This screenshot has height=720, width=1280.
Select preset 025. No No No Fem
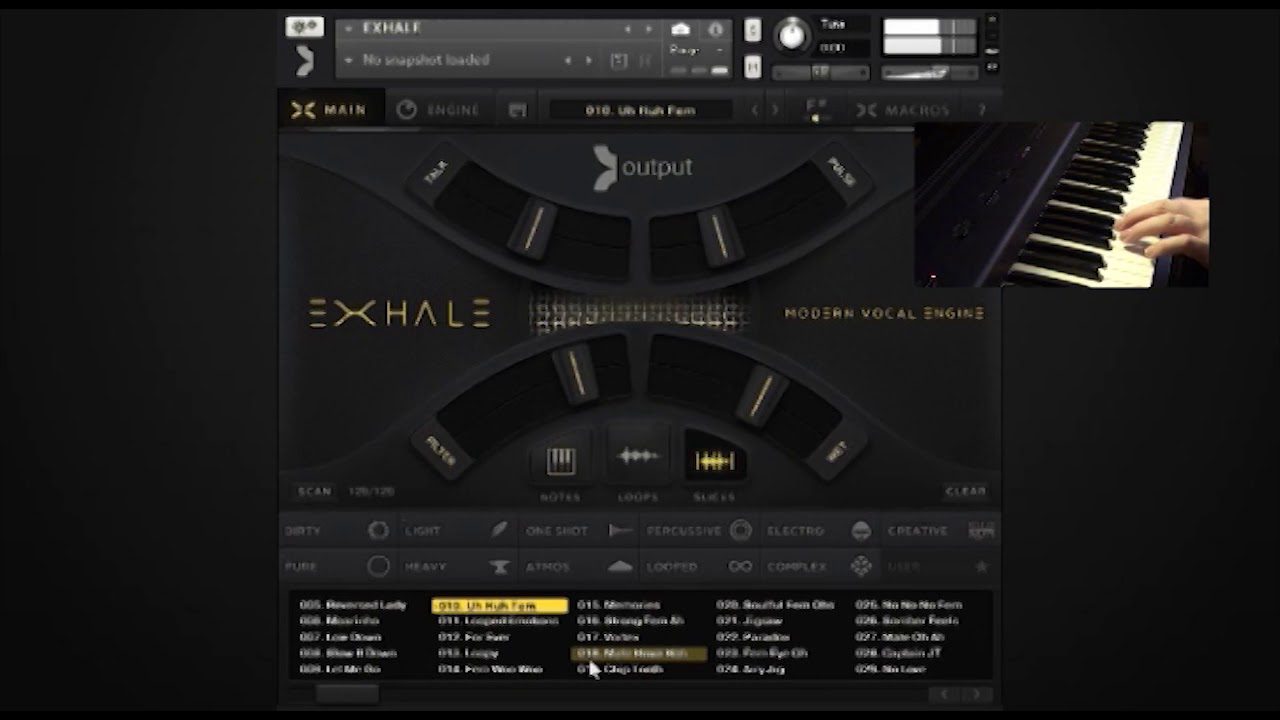[909, 605]
